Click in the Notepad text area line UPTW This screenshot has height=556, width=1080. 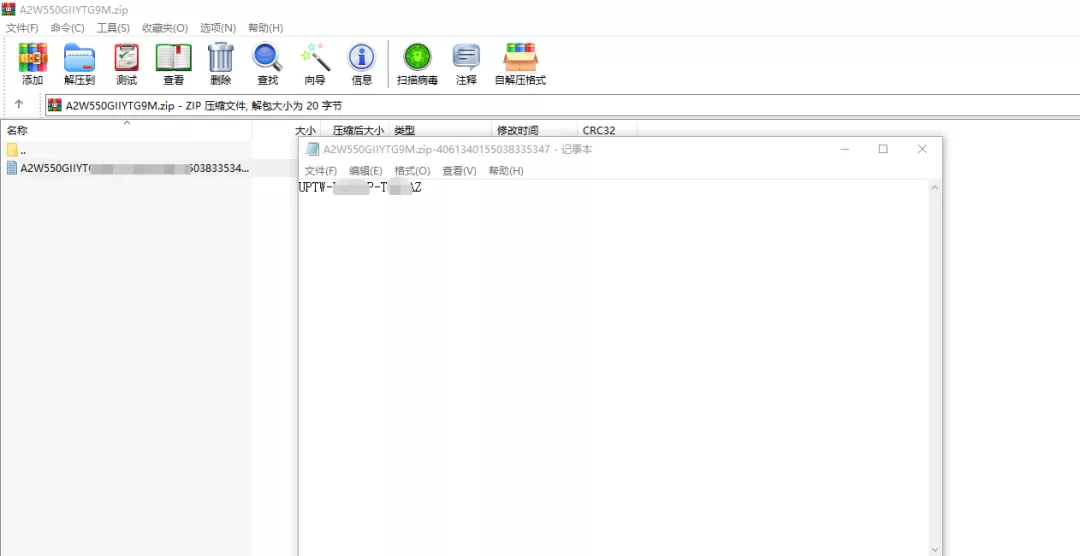pos(360,187)
